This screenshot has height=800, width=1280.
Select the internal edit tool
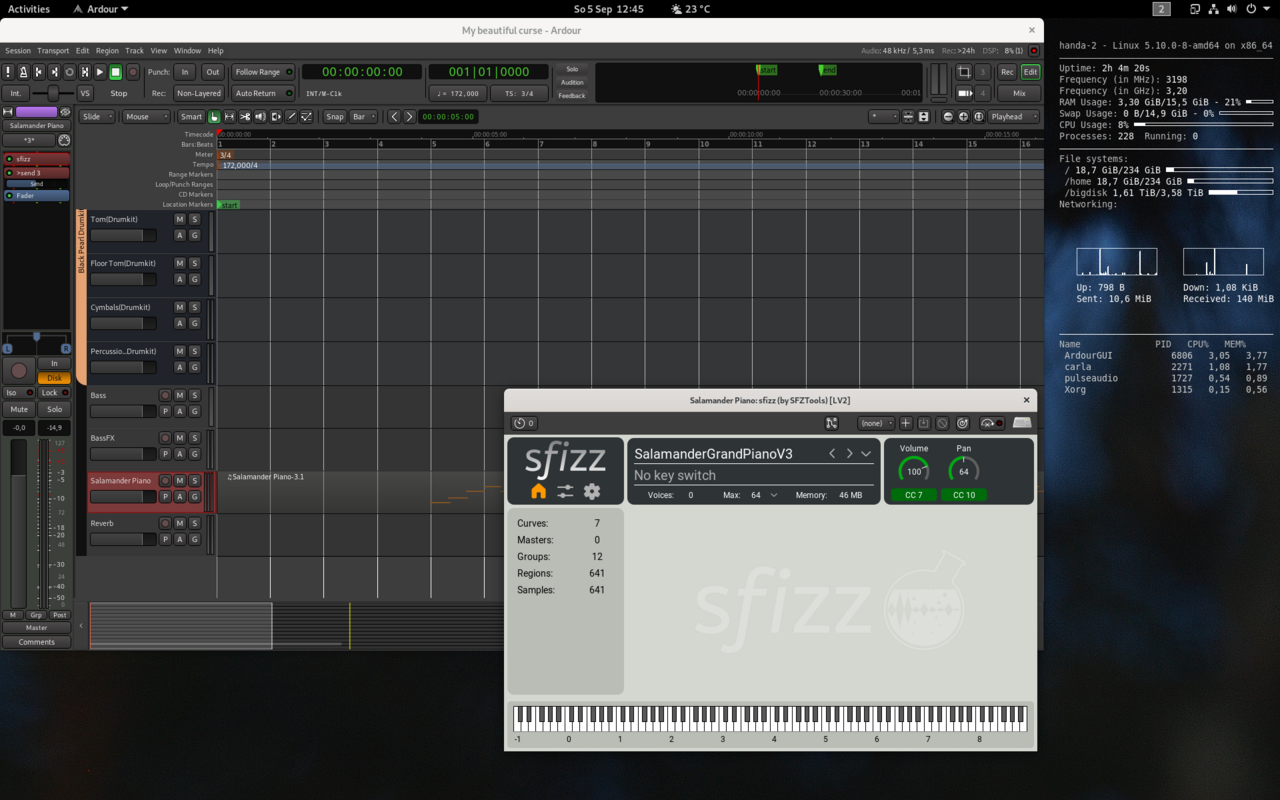(307, 117)
